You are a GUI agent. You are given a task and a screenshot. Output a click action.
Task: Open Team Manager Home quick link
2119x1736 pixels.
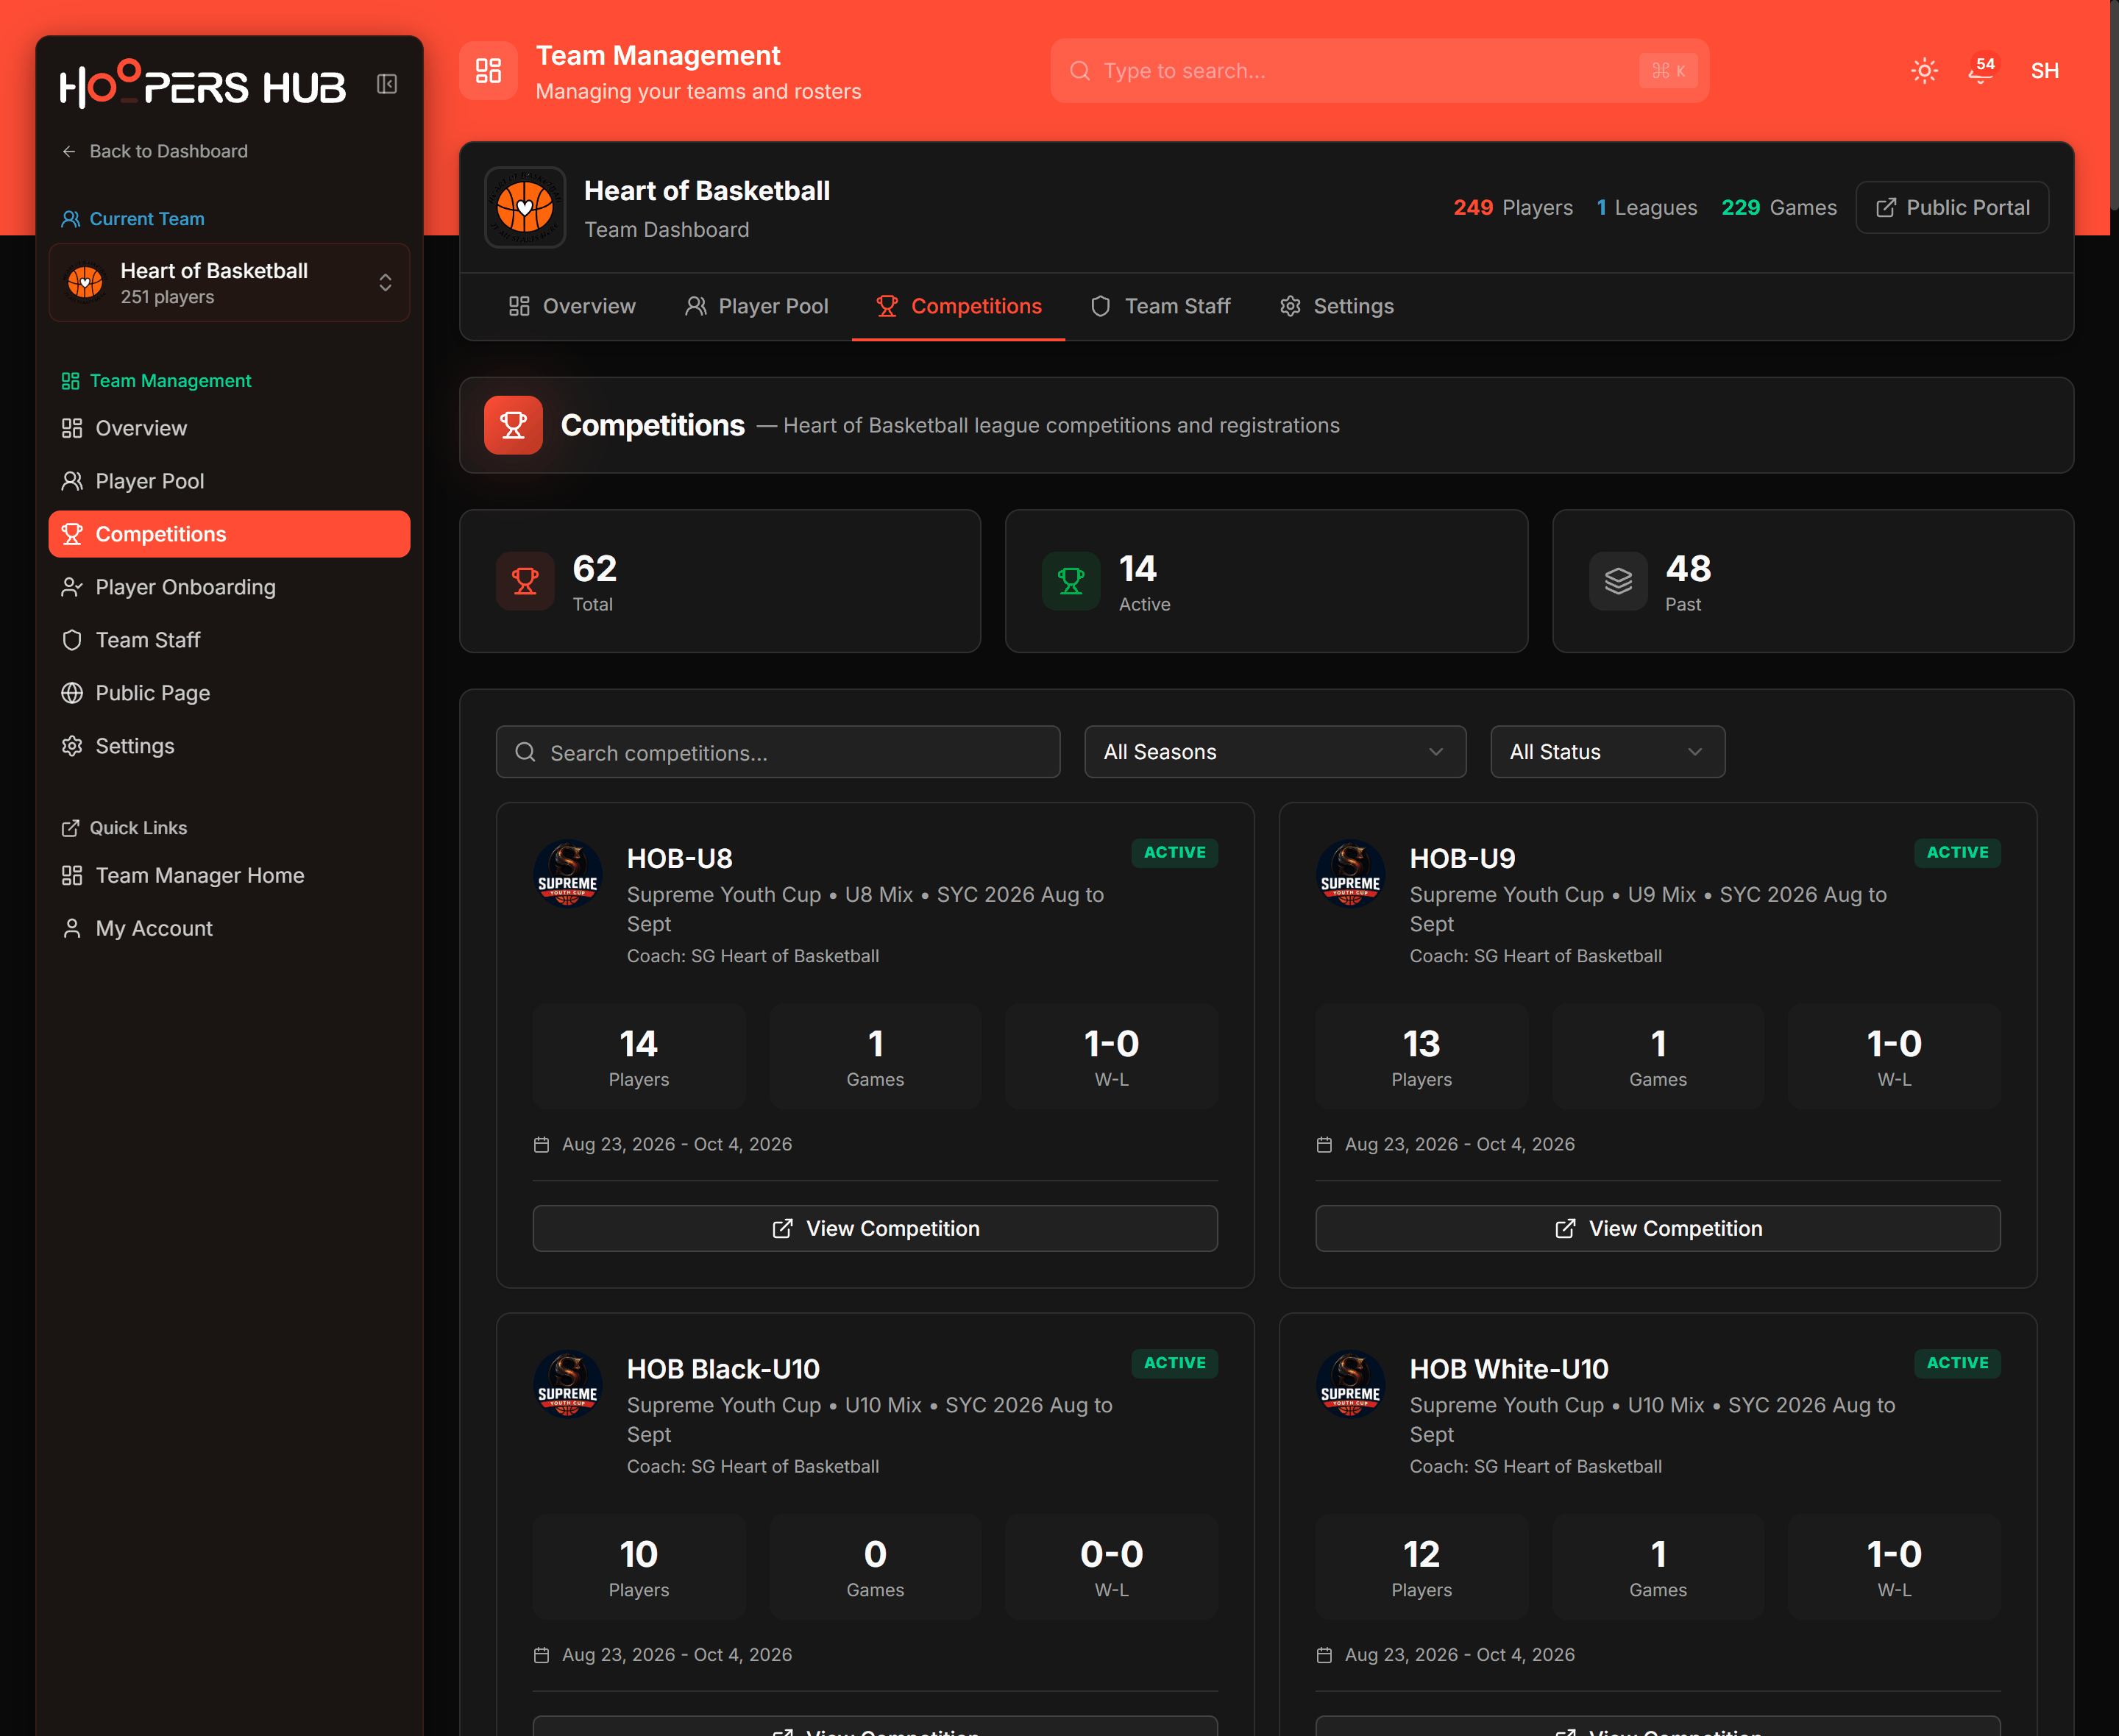click(229, 875)
